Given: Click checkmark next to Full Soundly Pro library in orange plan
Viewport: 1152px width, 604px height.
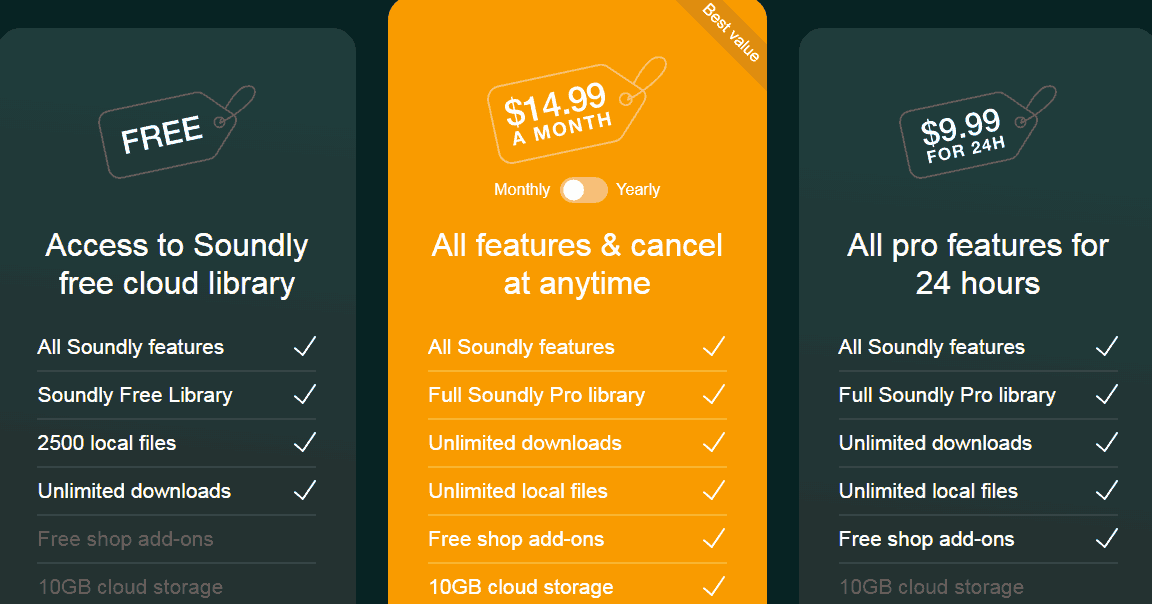Looking at the screenshot, I should tap(714, 395).
